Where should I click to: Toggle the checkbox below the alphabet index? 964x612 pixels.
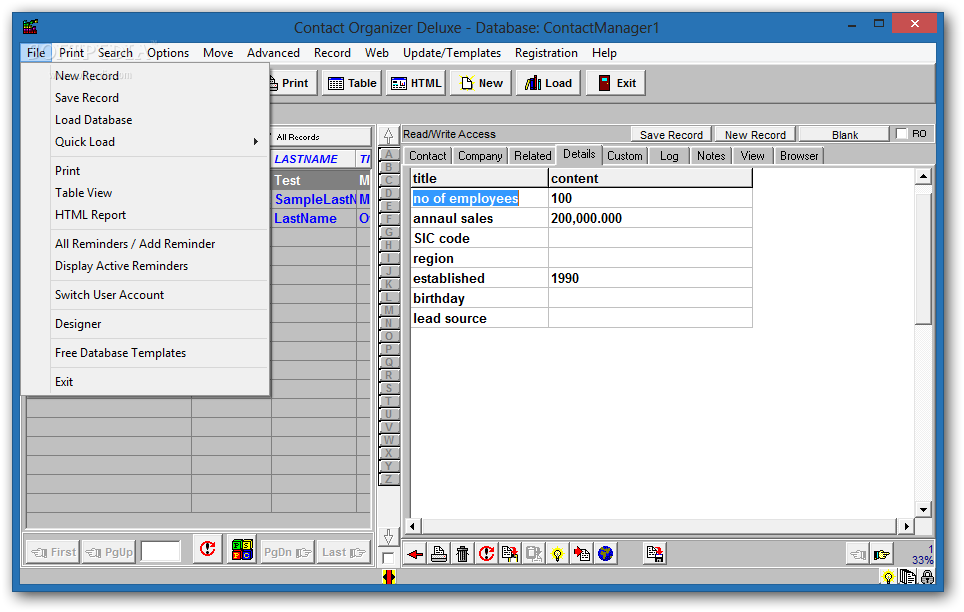tap(388, 558)
